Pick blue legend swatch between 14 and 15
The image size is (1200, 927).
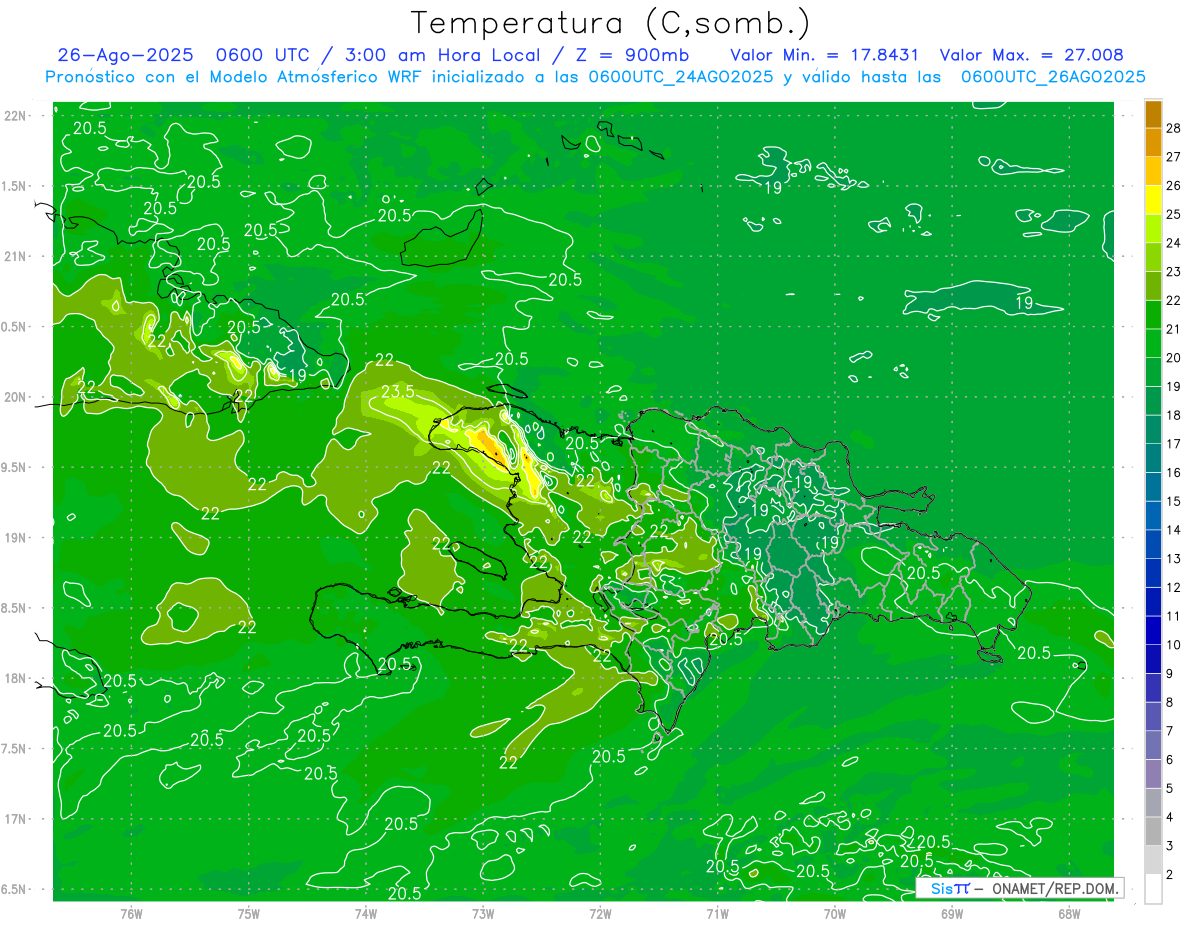point(1153,516)
